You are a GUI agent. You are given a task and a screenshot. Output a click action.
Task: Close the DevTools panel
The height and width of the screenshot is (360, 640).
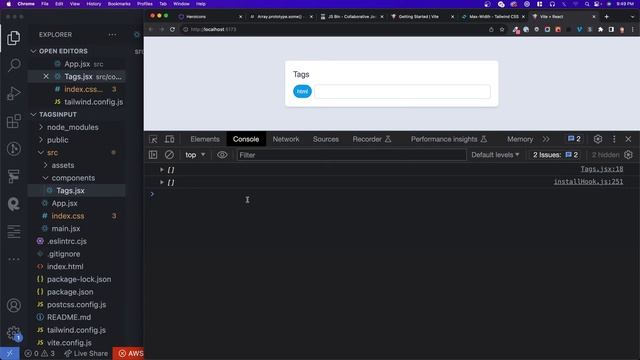coord(628,139)
